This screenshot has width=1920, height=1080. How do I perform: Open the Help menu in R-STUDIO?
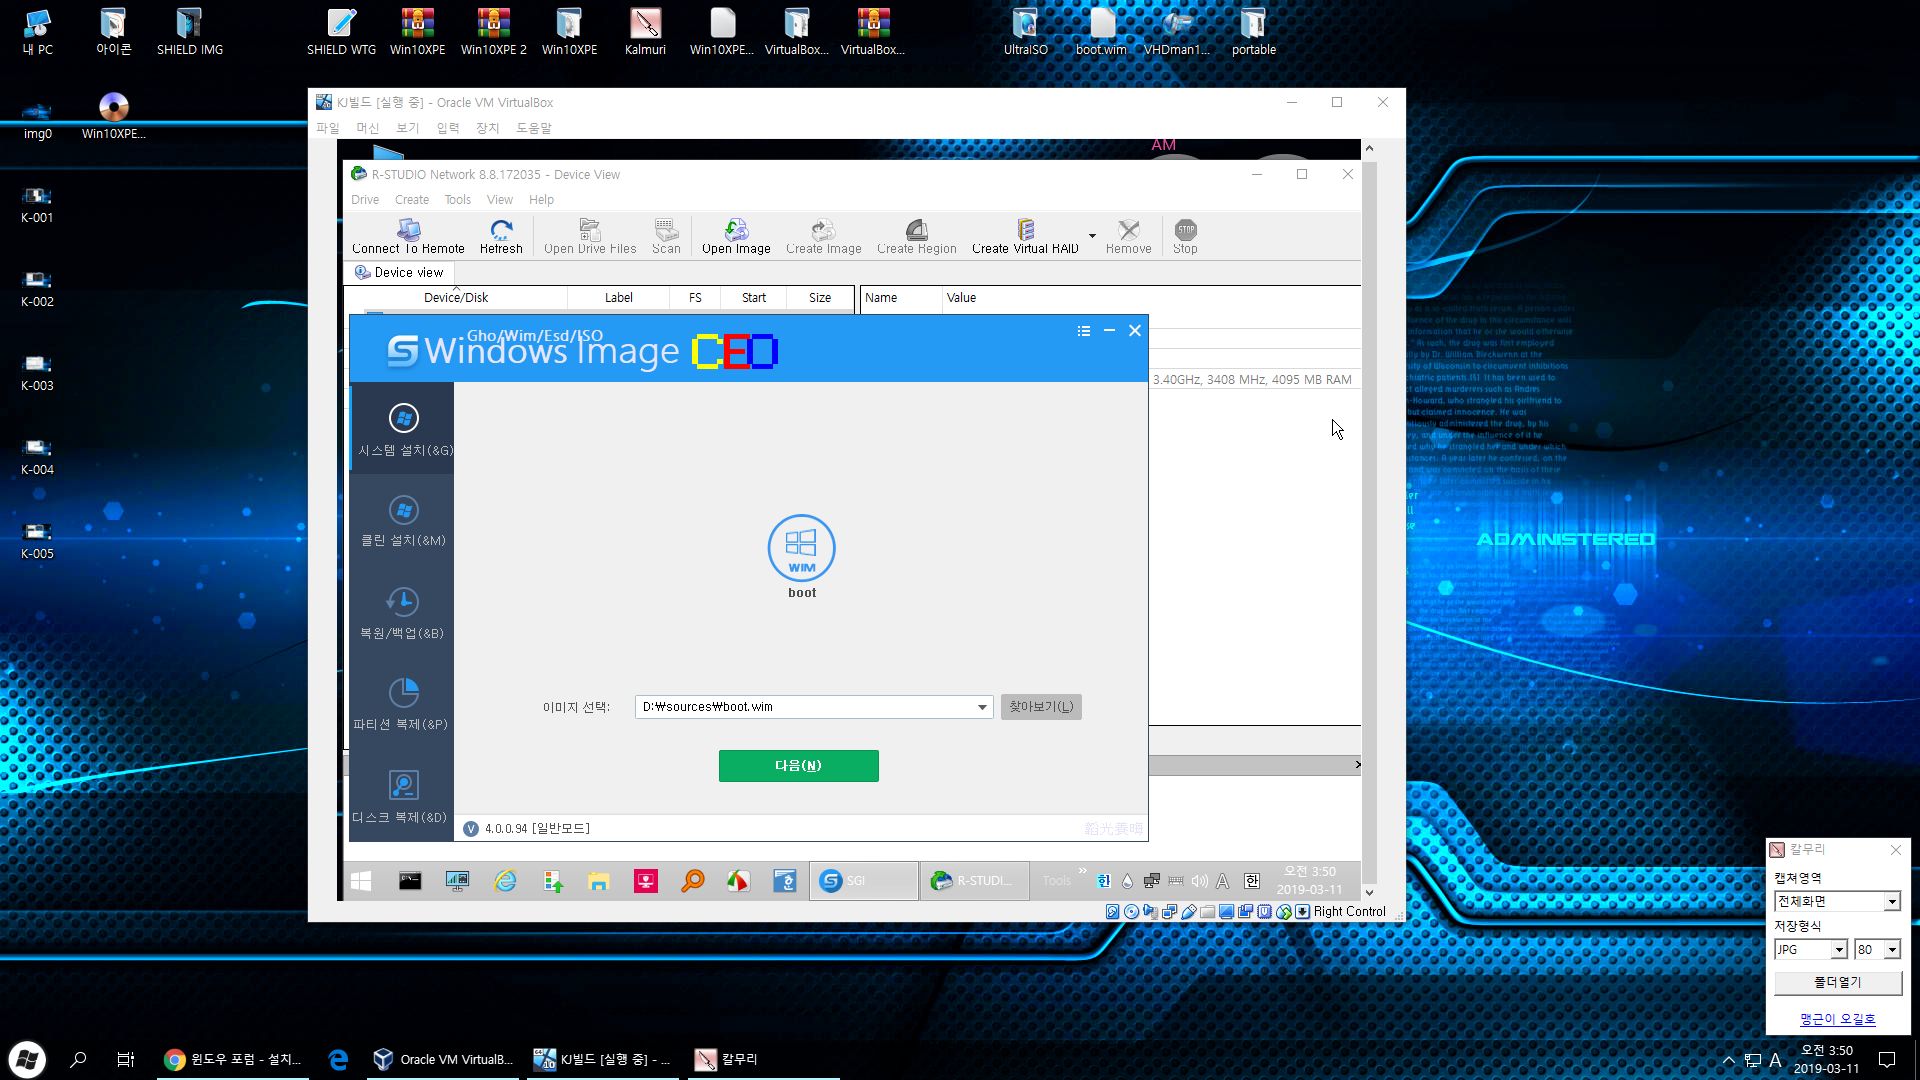point(541,200)
